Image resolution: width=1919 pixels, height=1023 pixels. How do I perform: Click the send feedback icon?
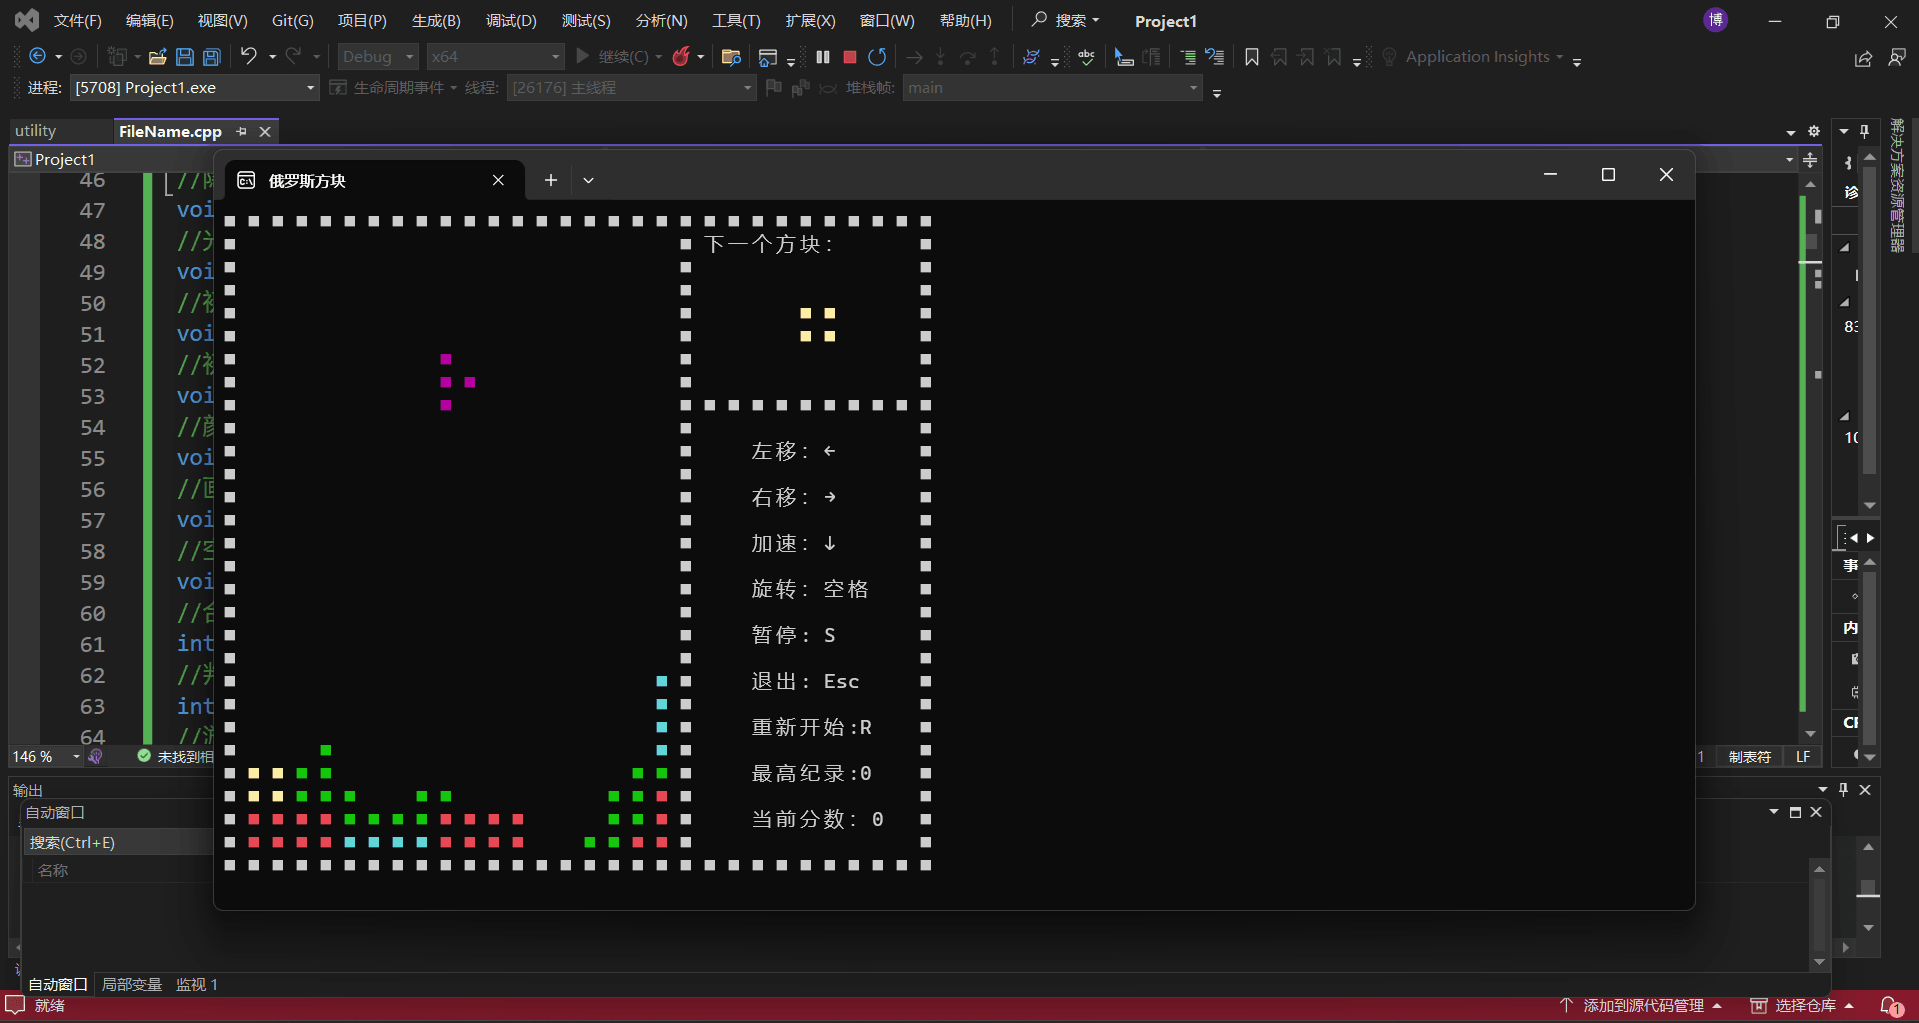(1897, 58)
